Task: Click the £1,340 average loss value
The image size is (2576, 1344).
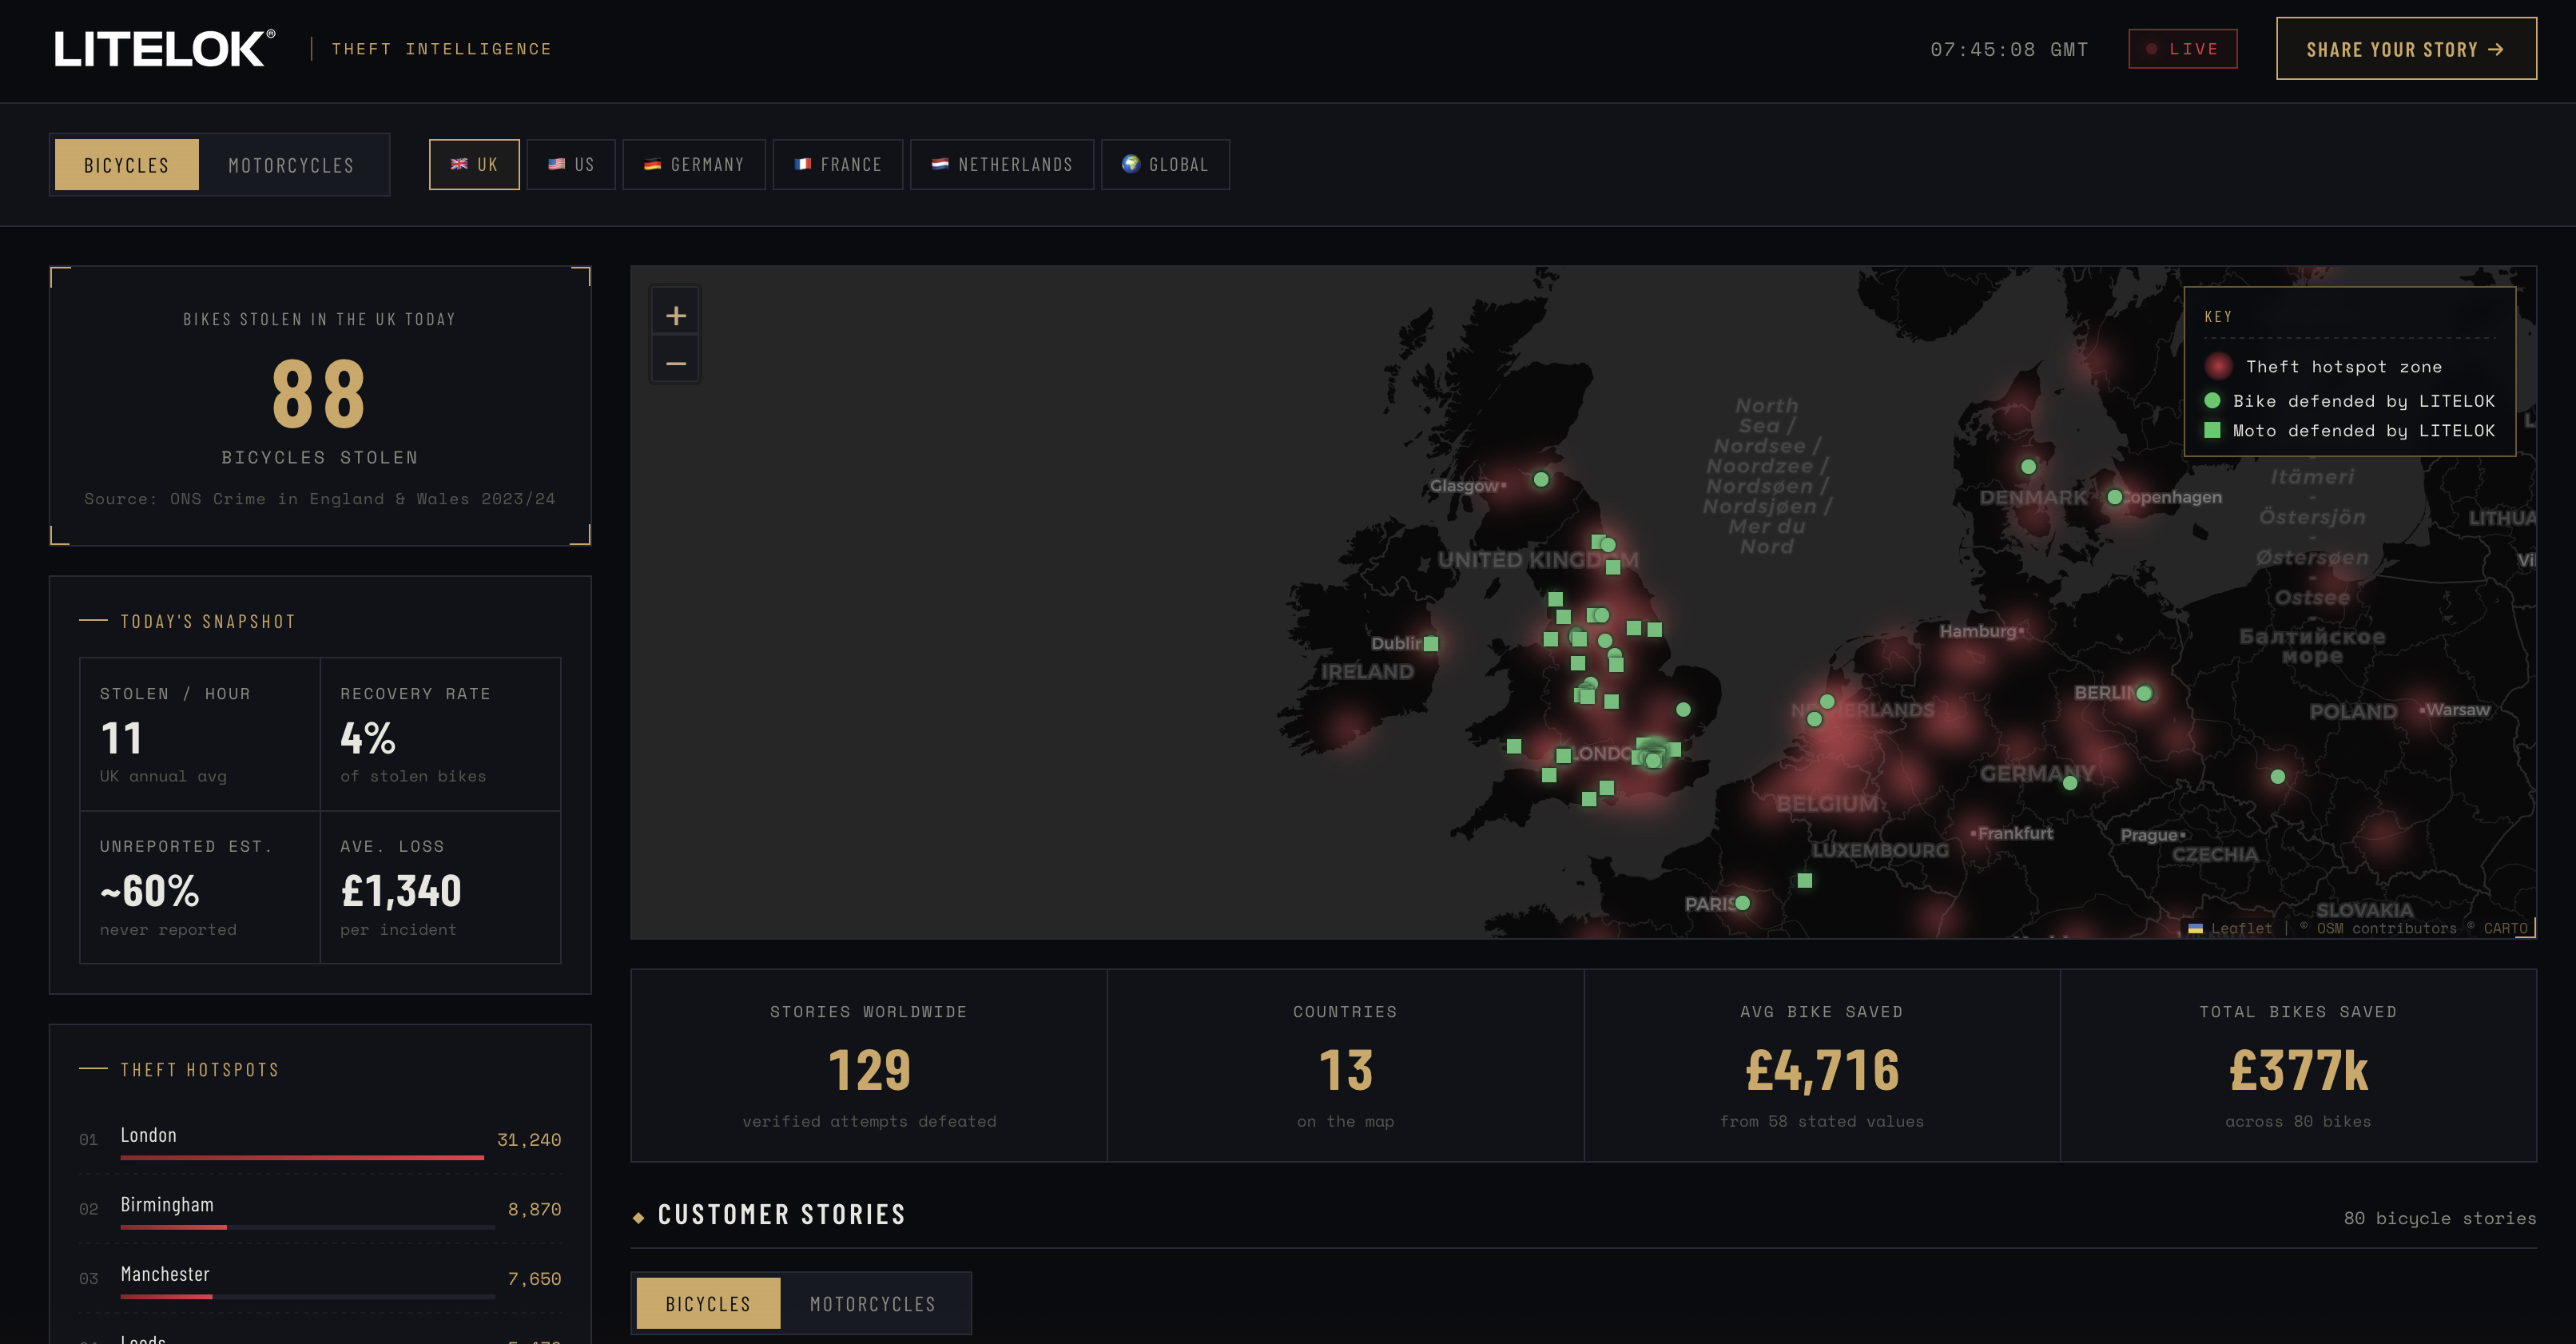Action: click(x=401, y=891)
